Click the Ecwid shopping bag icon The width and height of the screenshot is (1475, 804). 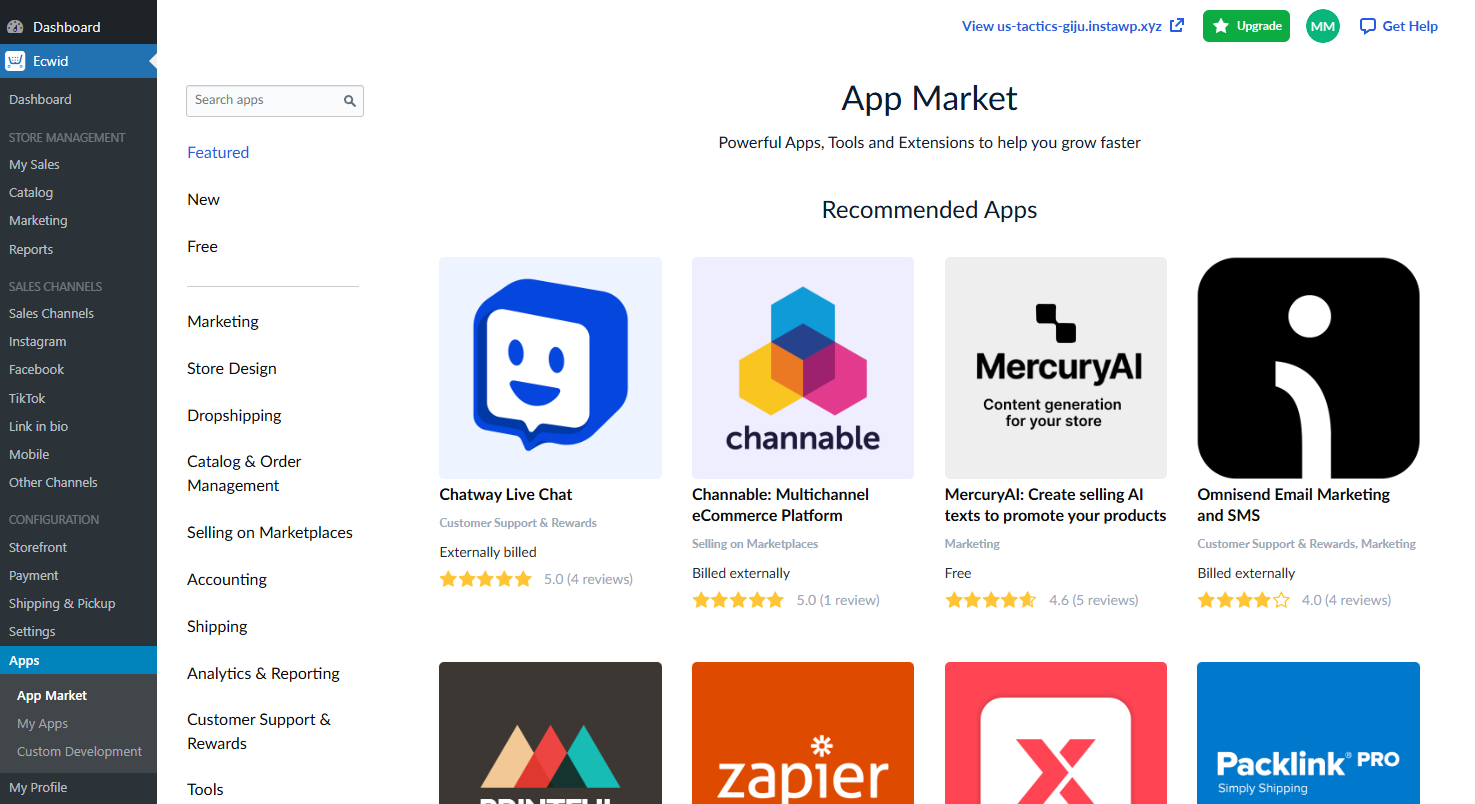(15, 61)
